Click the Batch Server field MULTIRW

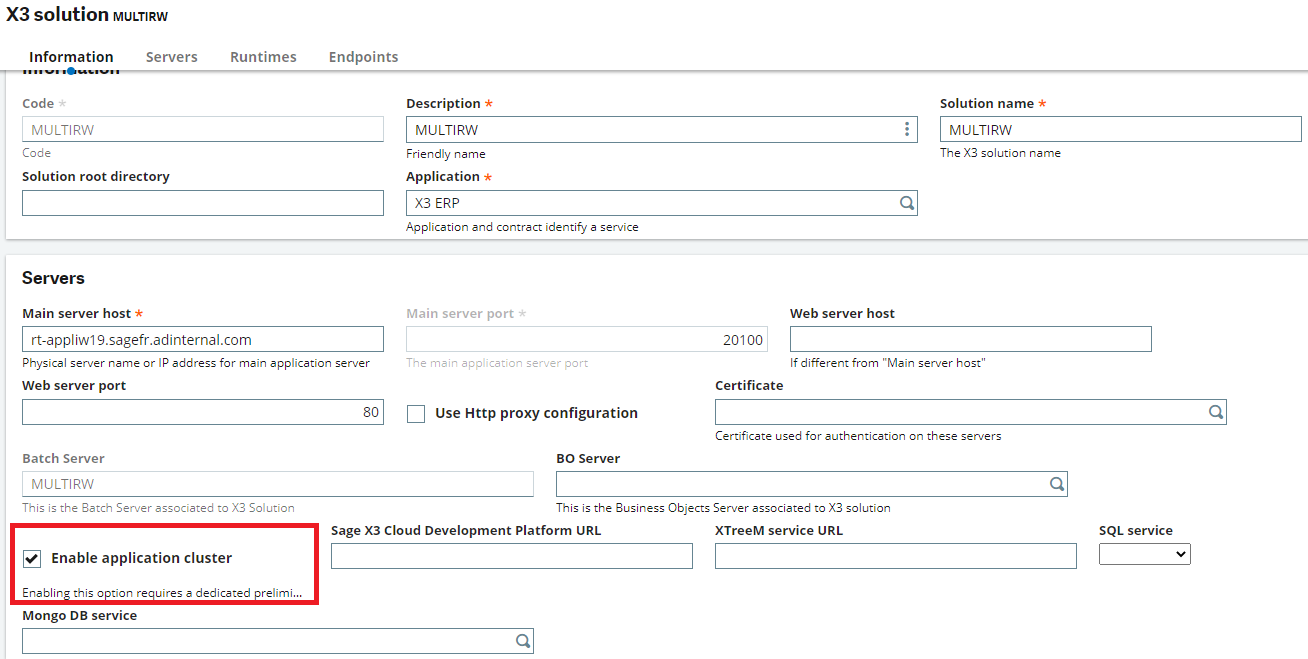(x=278, y=484)
